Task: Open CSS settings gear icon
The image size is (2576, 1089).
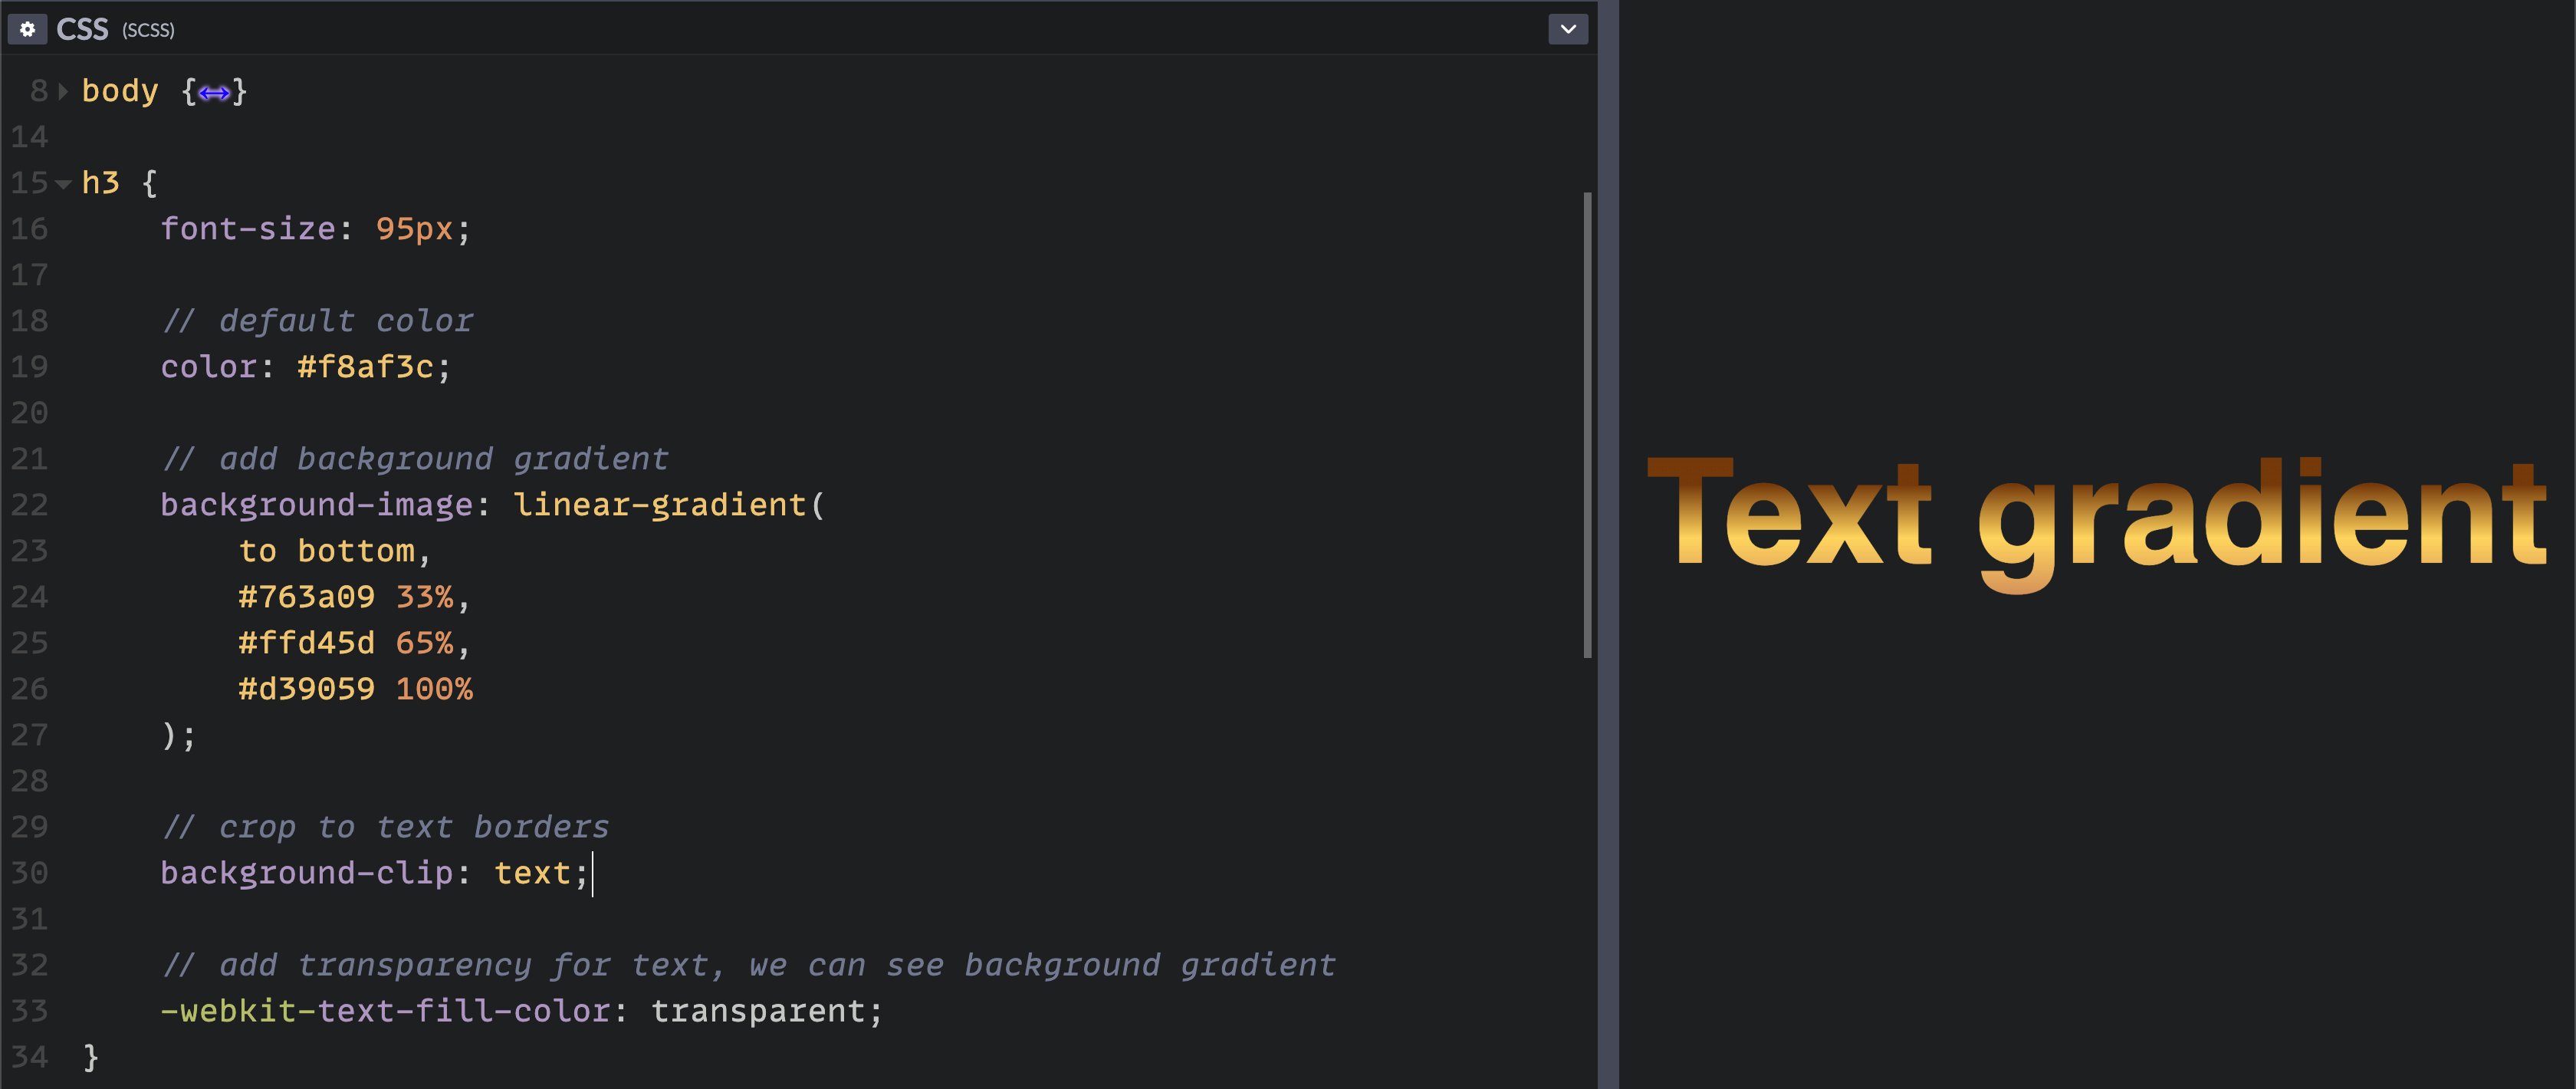Action: [x=27, y=30]
